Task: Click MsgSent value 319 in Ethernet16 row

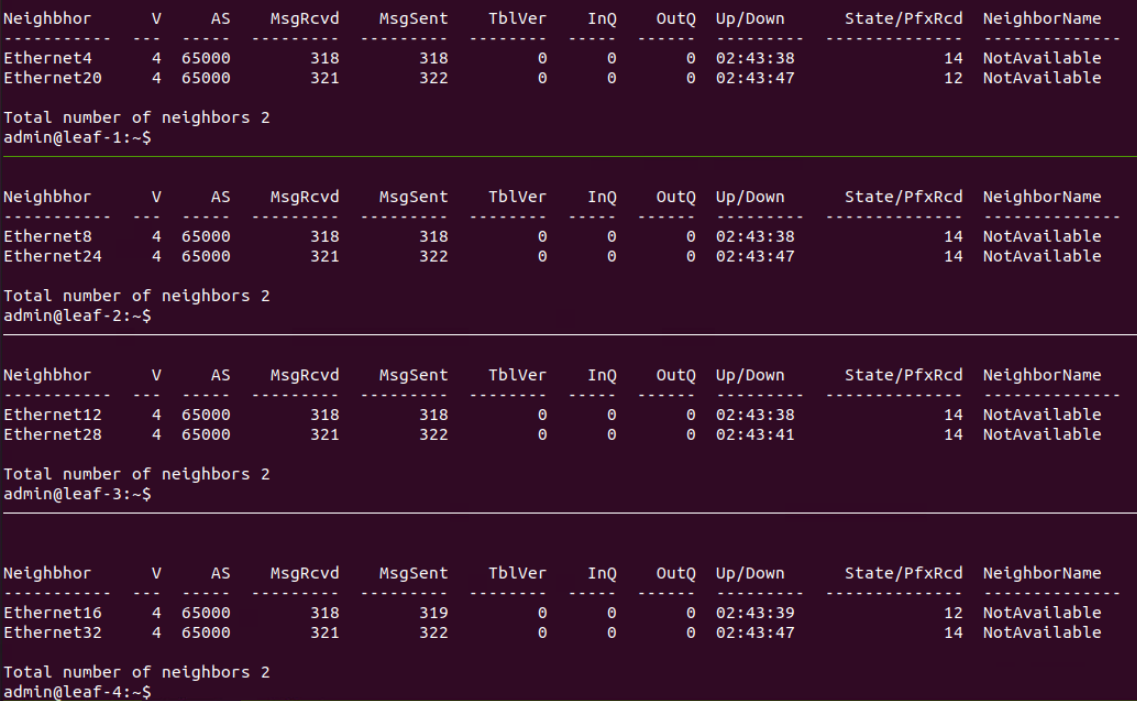Action: [x=434, y=613]
